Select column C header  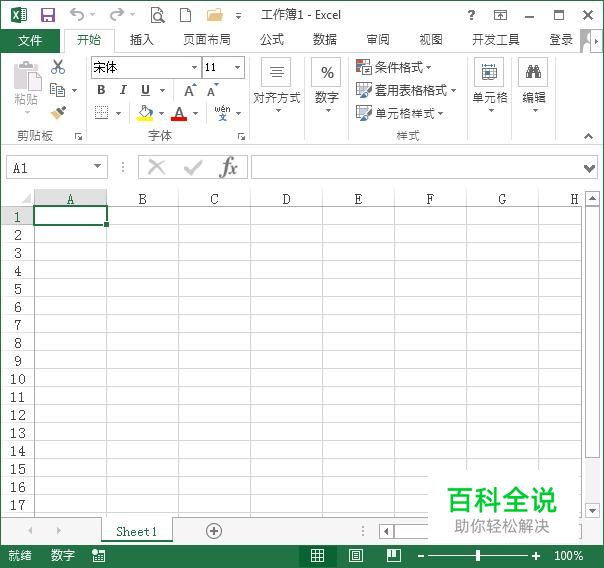(x=215, y=199)
